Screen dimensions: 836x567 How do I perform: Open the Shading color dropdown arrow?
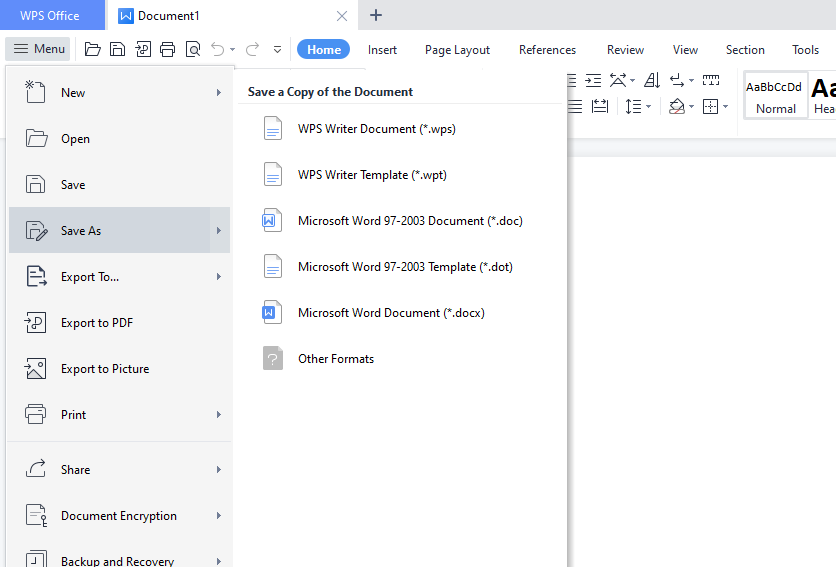click(x=691, y=106)
